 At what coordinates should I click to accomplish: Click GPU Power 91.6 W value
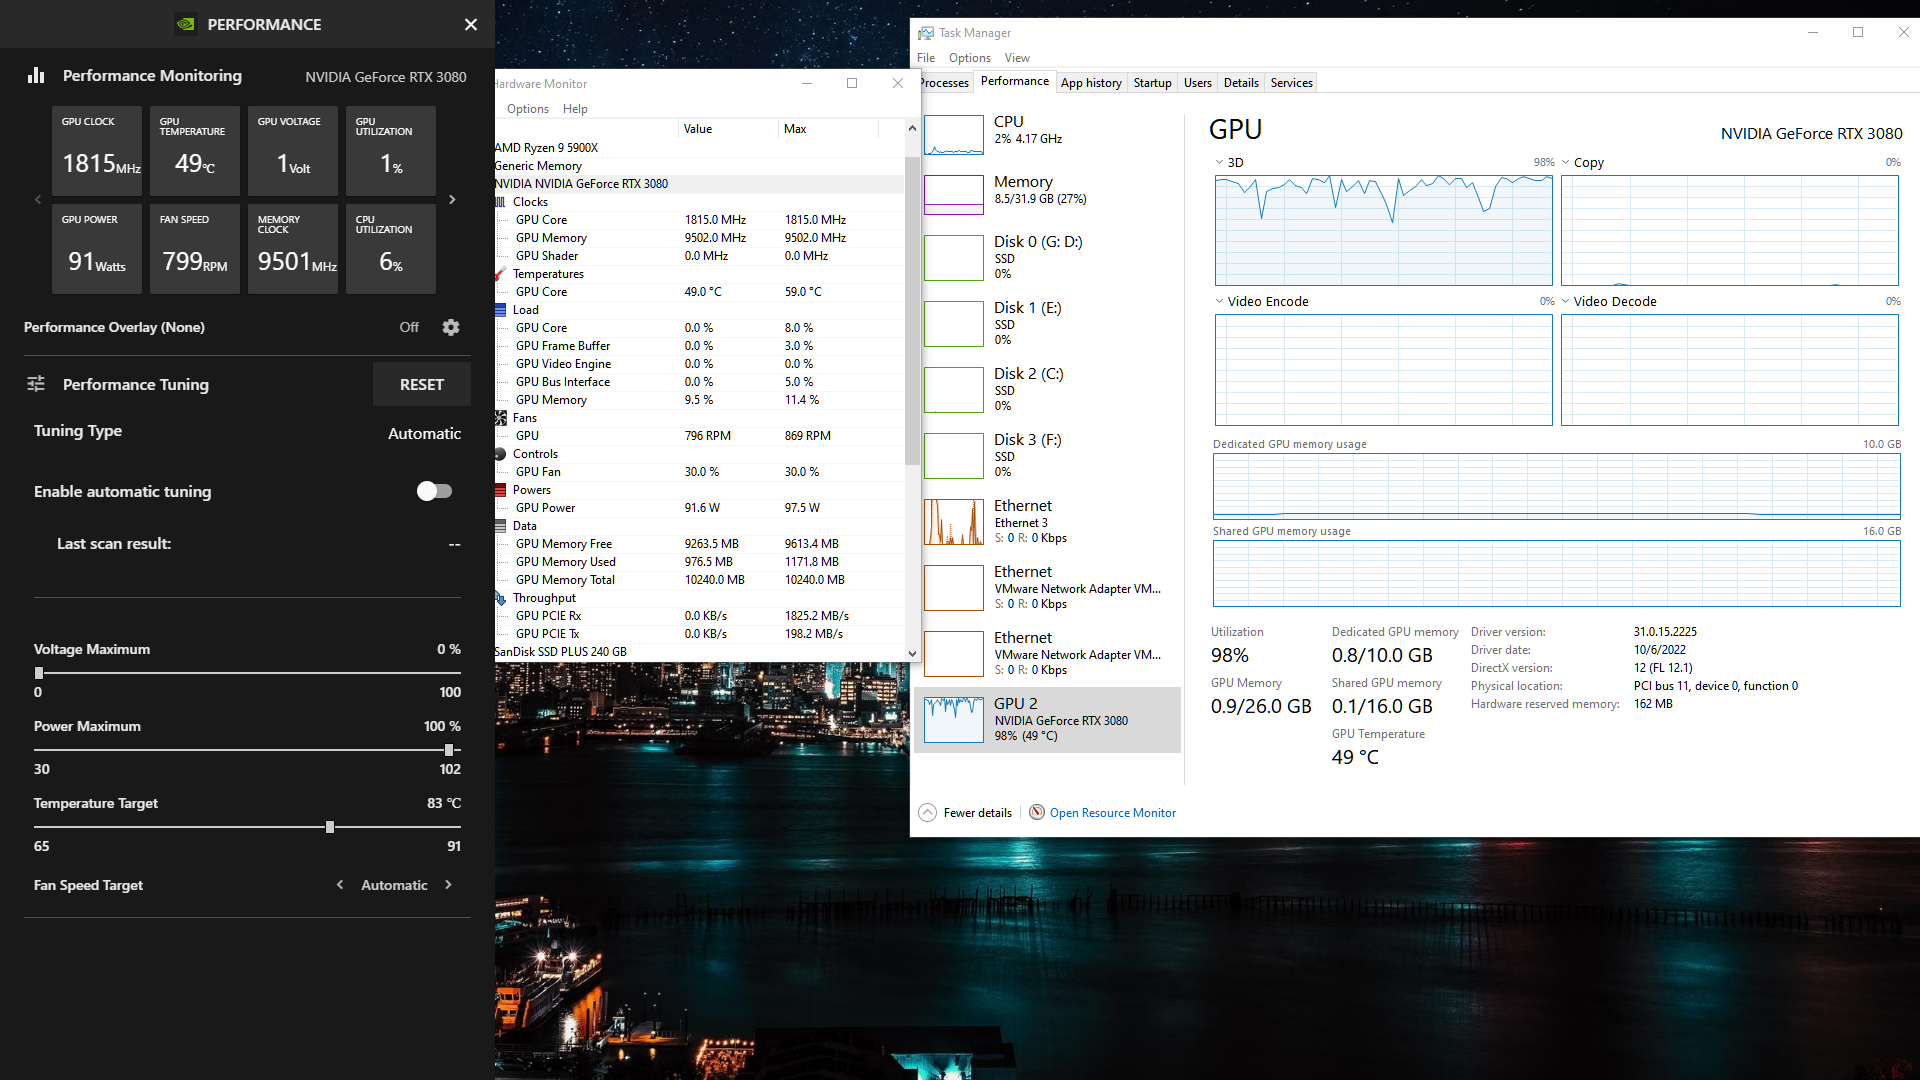(x=702, y=508)
